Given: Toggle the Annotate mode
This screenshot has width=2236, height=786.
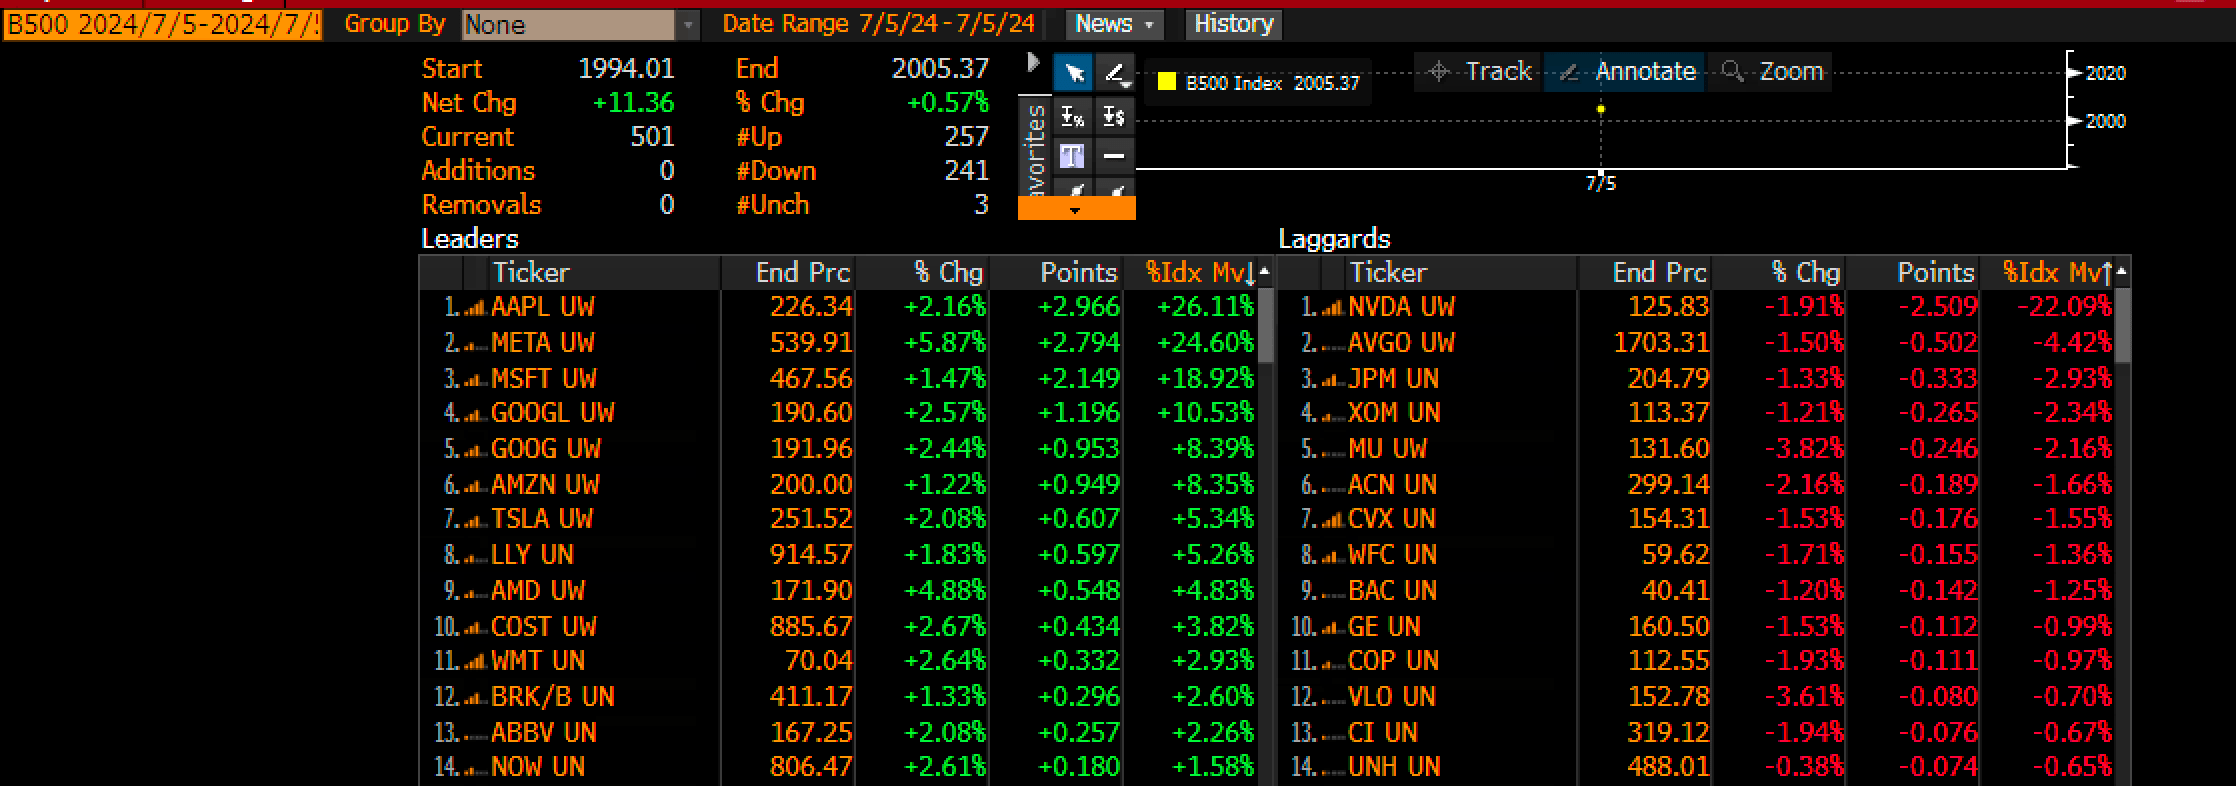Looking at the screenshot, I should point(1625,72).
